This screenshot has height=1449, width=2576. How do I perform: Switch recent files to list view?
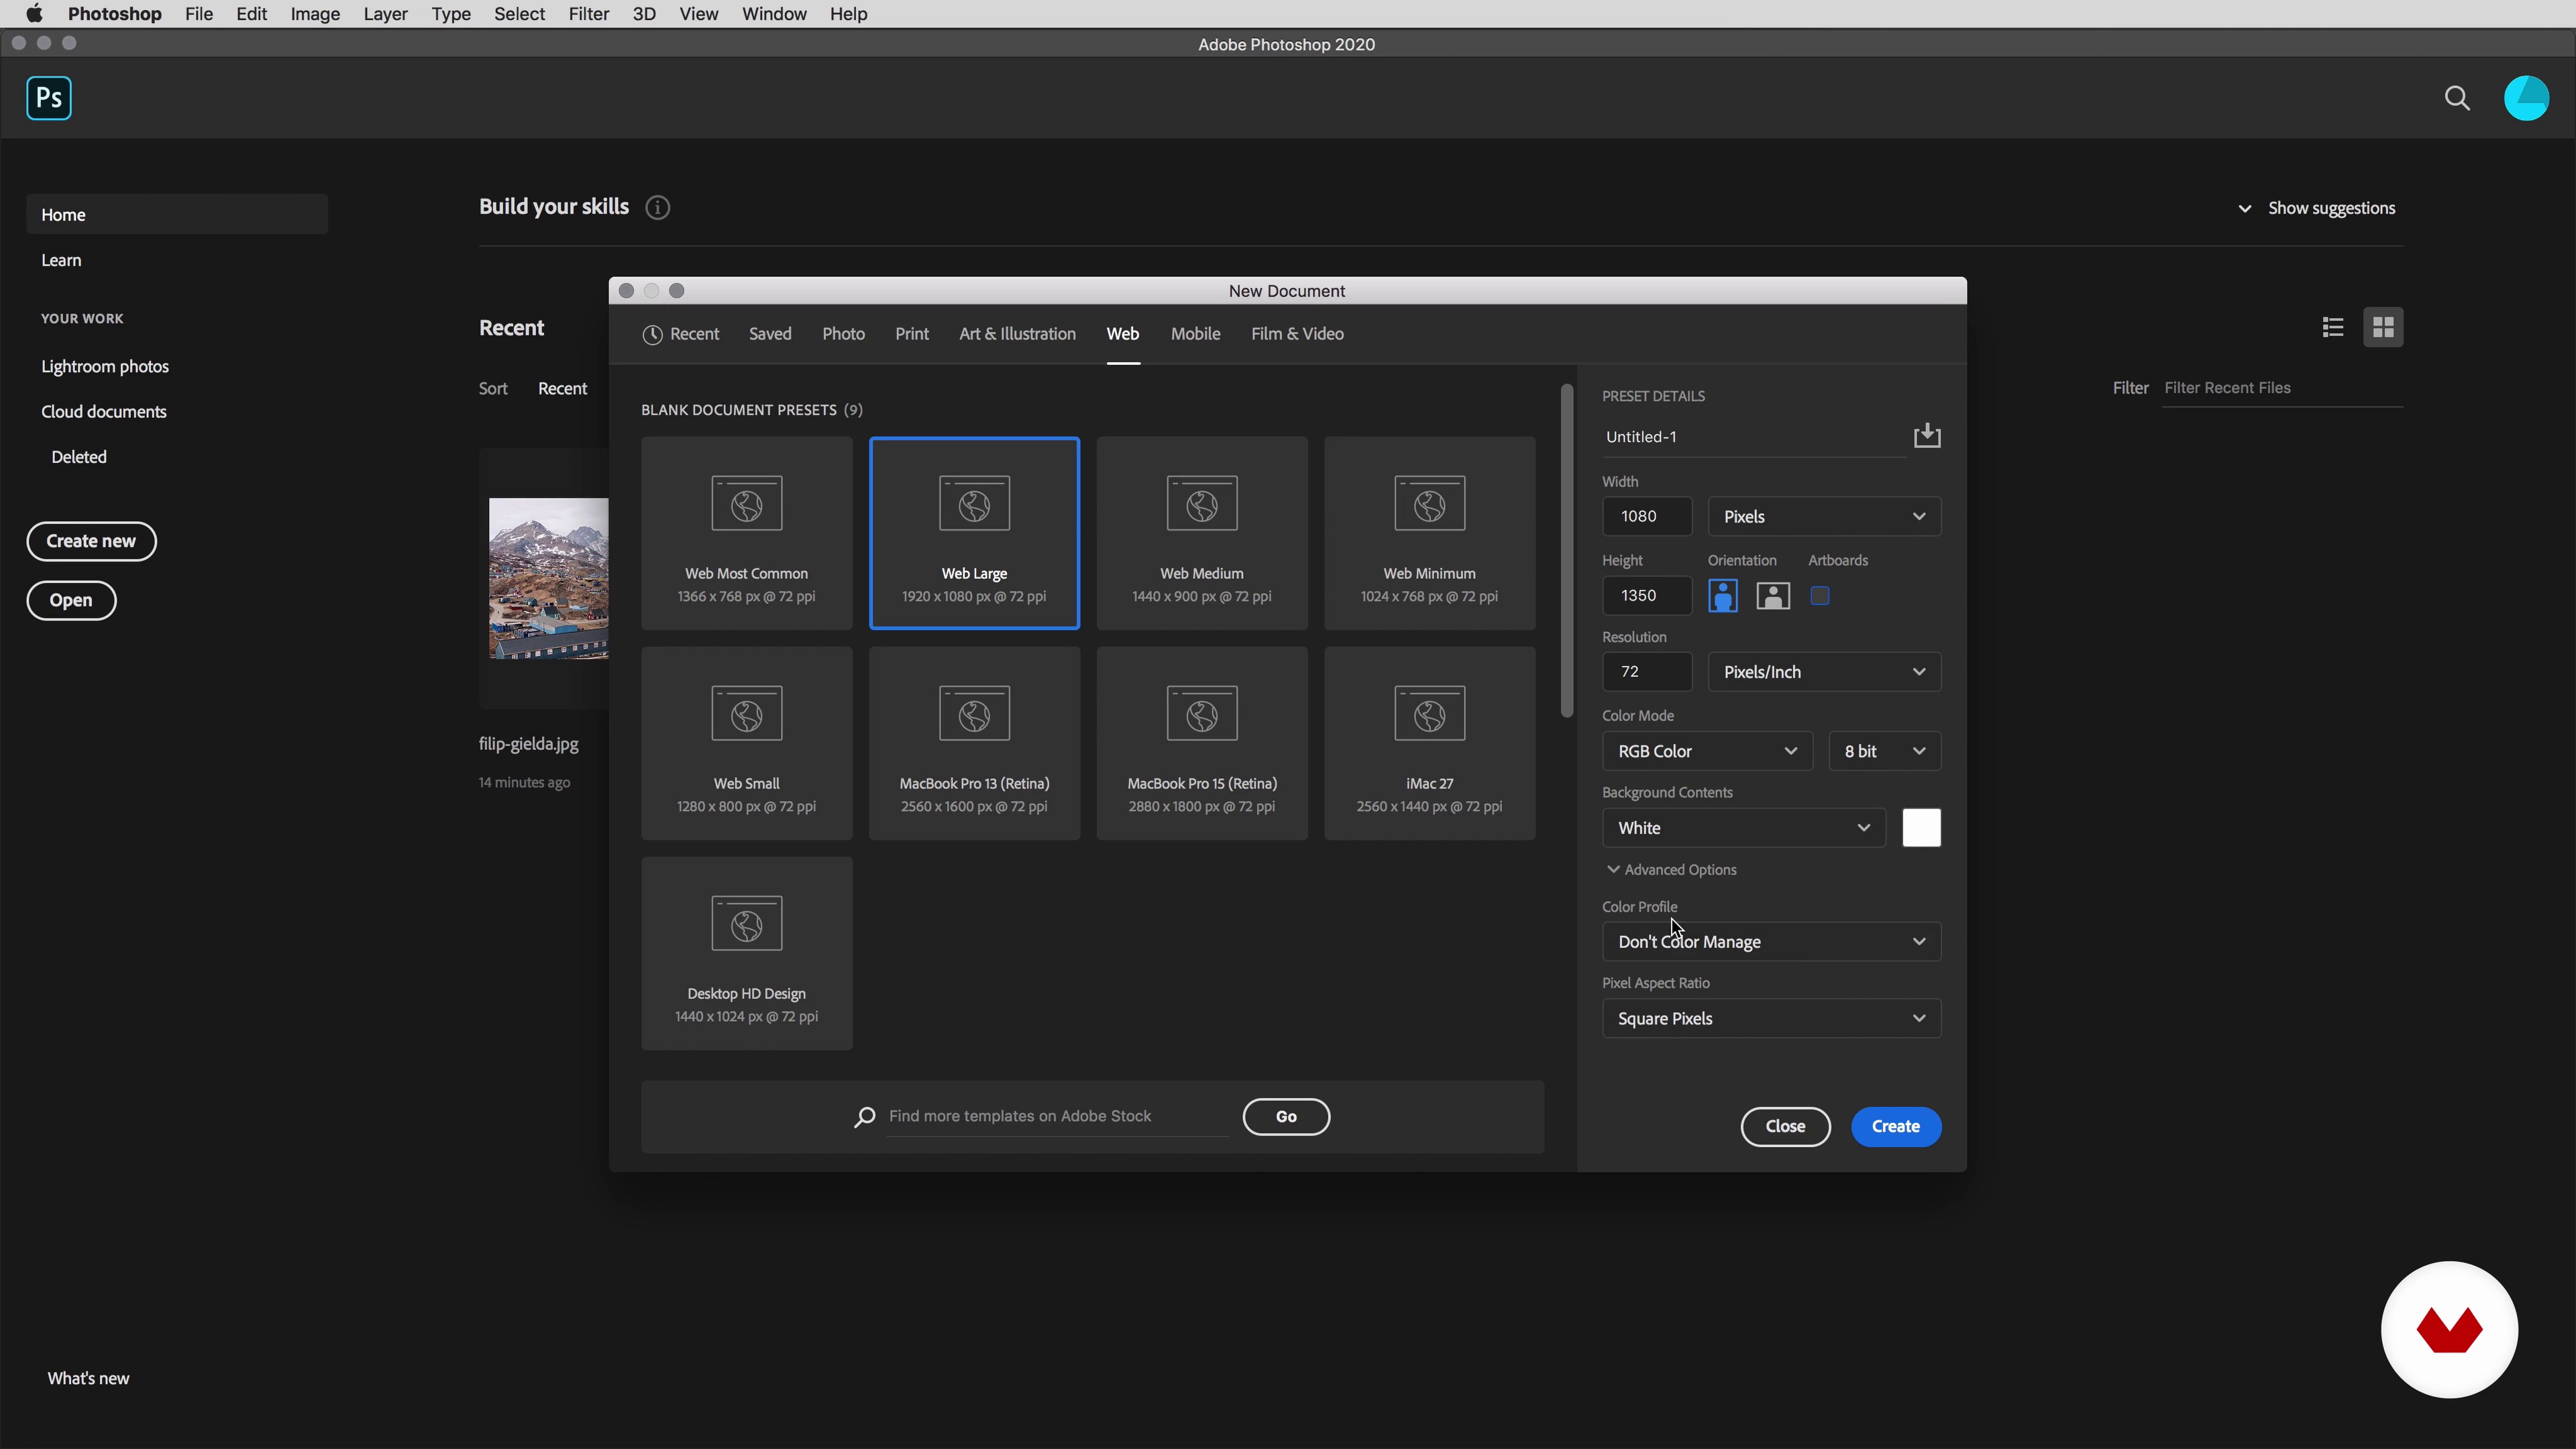2333,327
